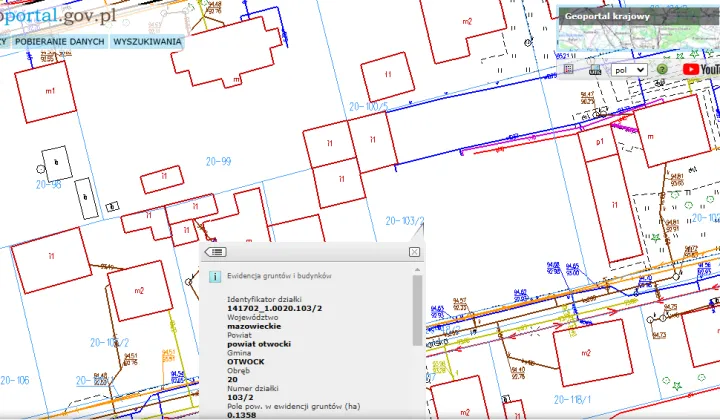This screenshot has height=420, width=720.
Task: Click the Ewidencja gruntów i budynków heading
Action: pos(279,275)
